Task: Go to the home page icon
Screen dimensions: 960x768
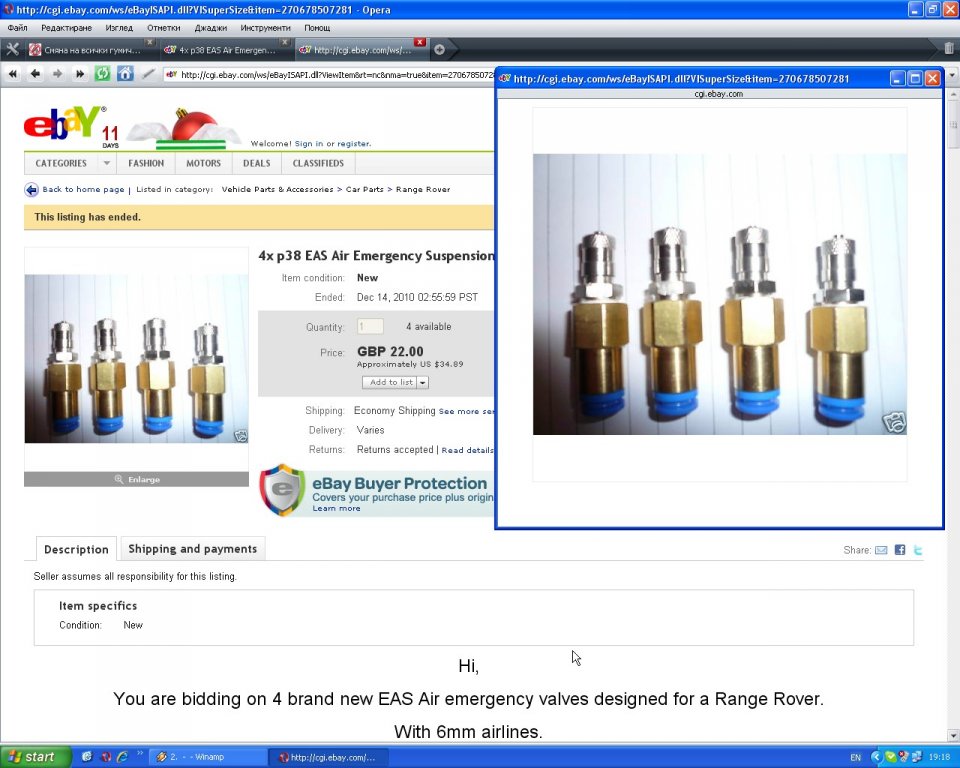Action: click(x=125, y=74)
